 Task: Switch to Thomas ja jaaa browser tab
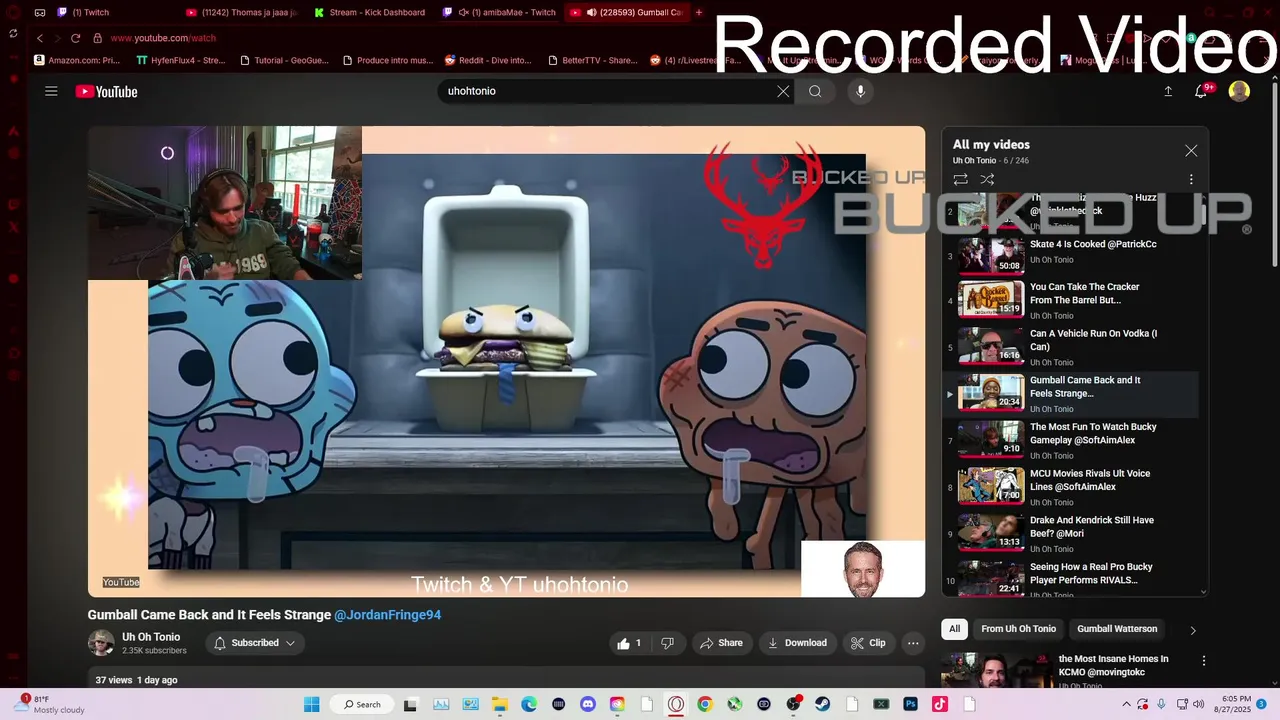[240, 13]
